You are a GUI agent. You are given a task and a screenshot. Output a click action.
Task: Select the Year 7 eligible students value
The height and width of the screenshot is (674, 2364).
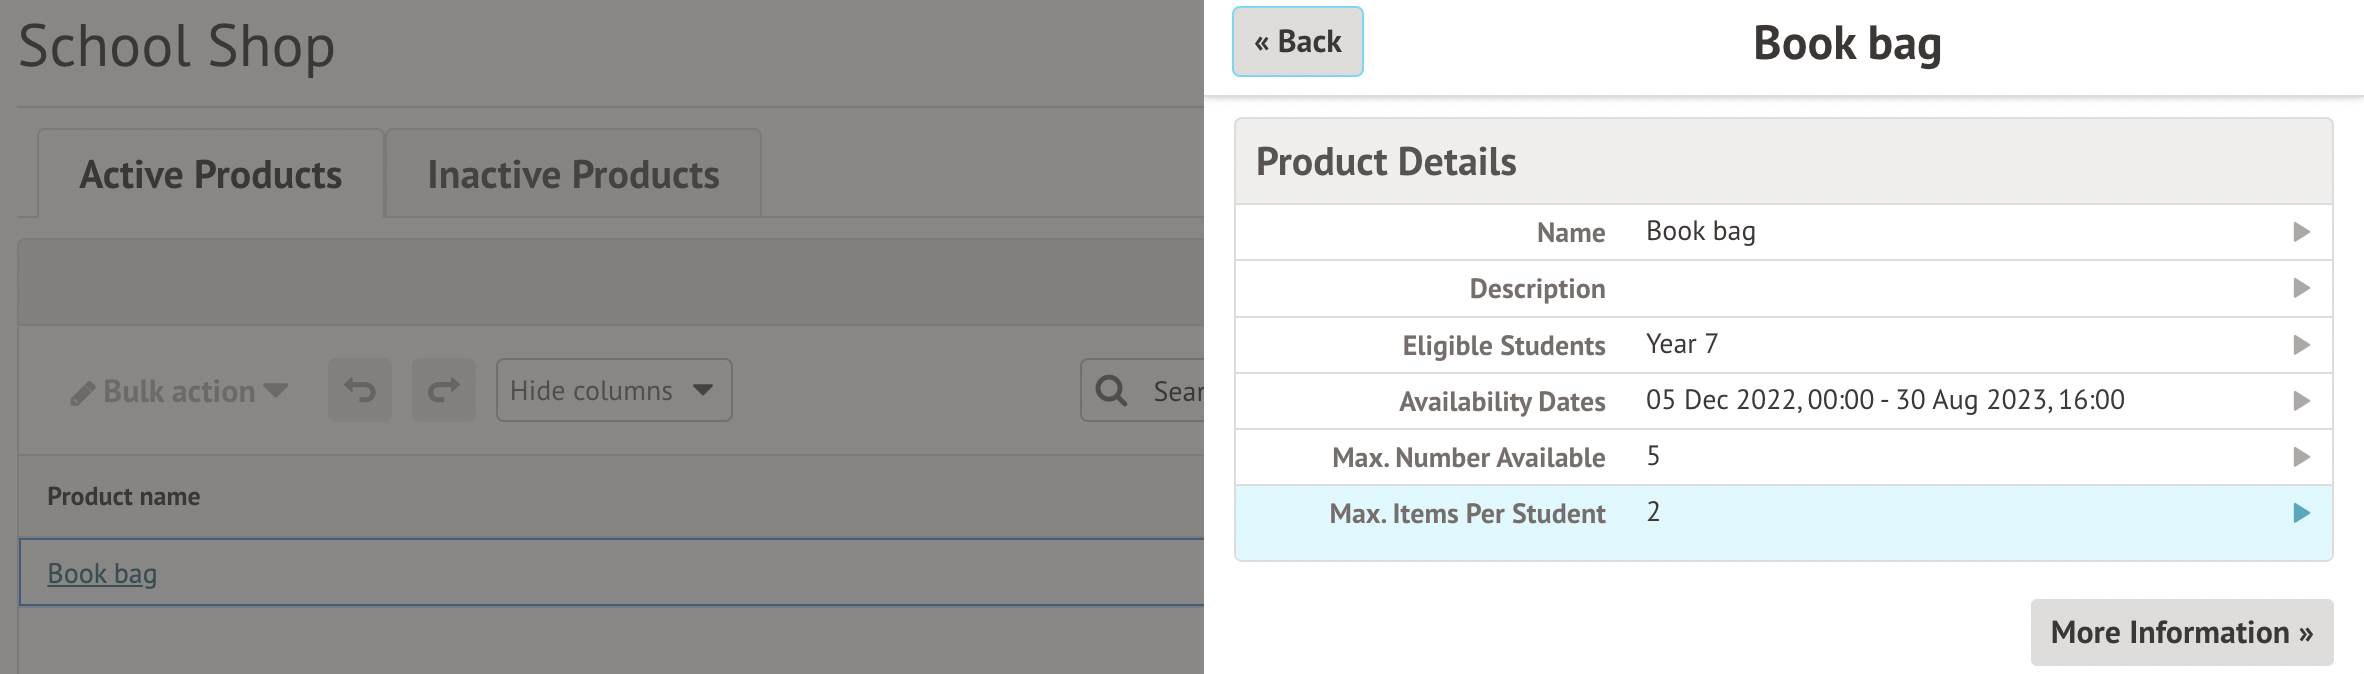(1682, 344)
